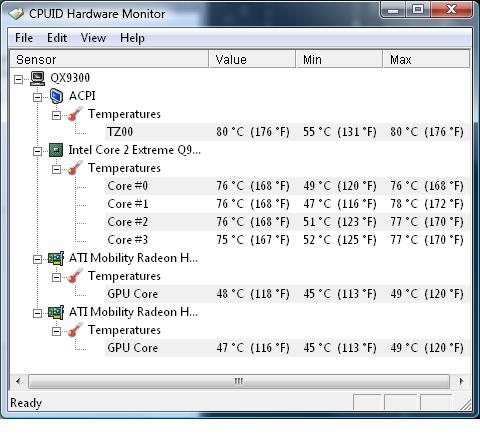Click the Intel Core 2 Extreme chip icon
Viewport: 480px width, 440px height.
(x=56, y=150)
